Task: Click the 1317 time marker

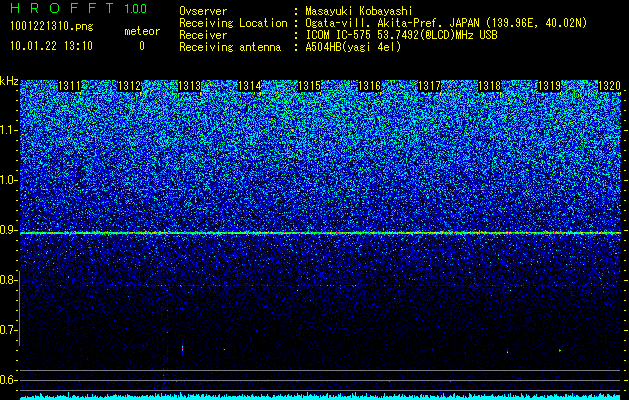Action: pyautogui.click(x=430, y=86)
